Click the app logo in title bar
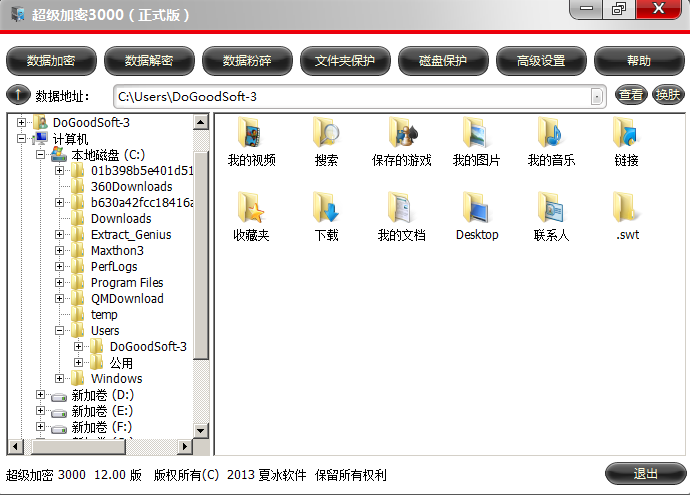The height and width of the screenshot is (495, 690). pyautogui.click(x=18, y=15)
